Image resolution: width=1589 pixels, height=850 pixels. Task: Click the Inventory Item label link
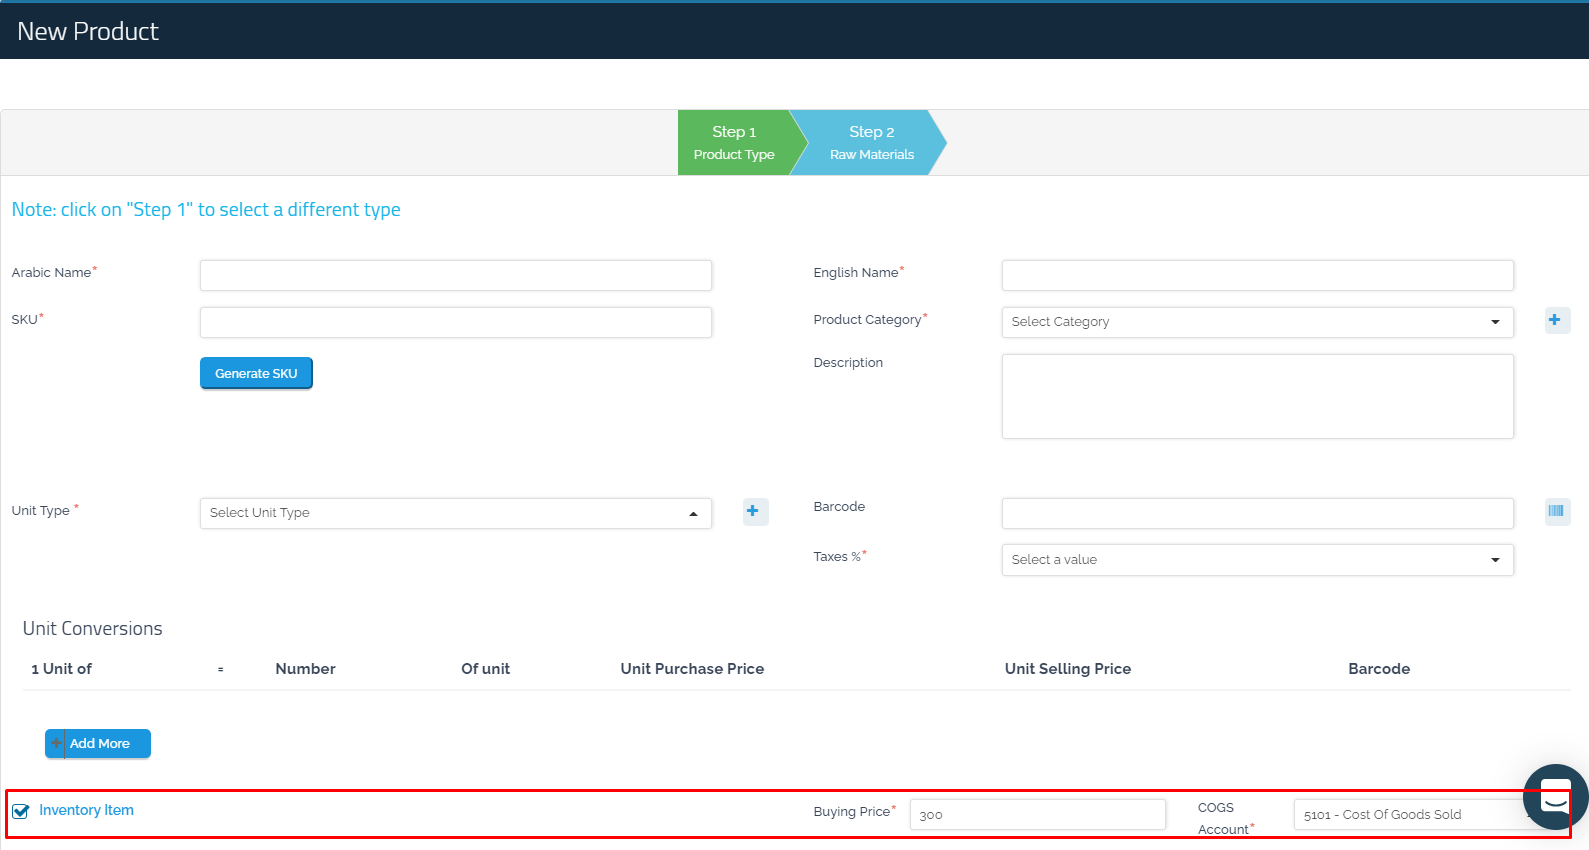pyautogui.click(x=86, y=810)
